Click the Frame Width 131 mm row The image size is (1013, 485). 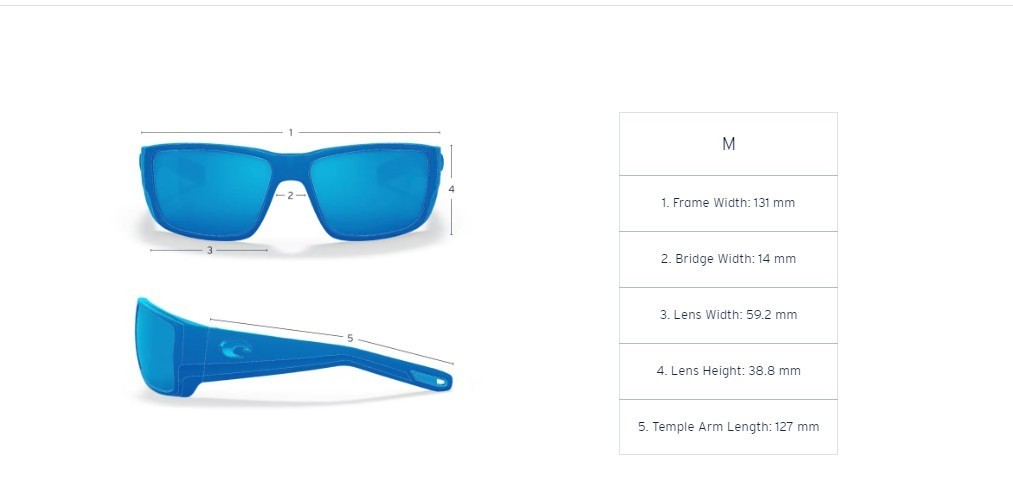pos(728,203)
